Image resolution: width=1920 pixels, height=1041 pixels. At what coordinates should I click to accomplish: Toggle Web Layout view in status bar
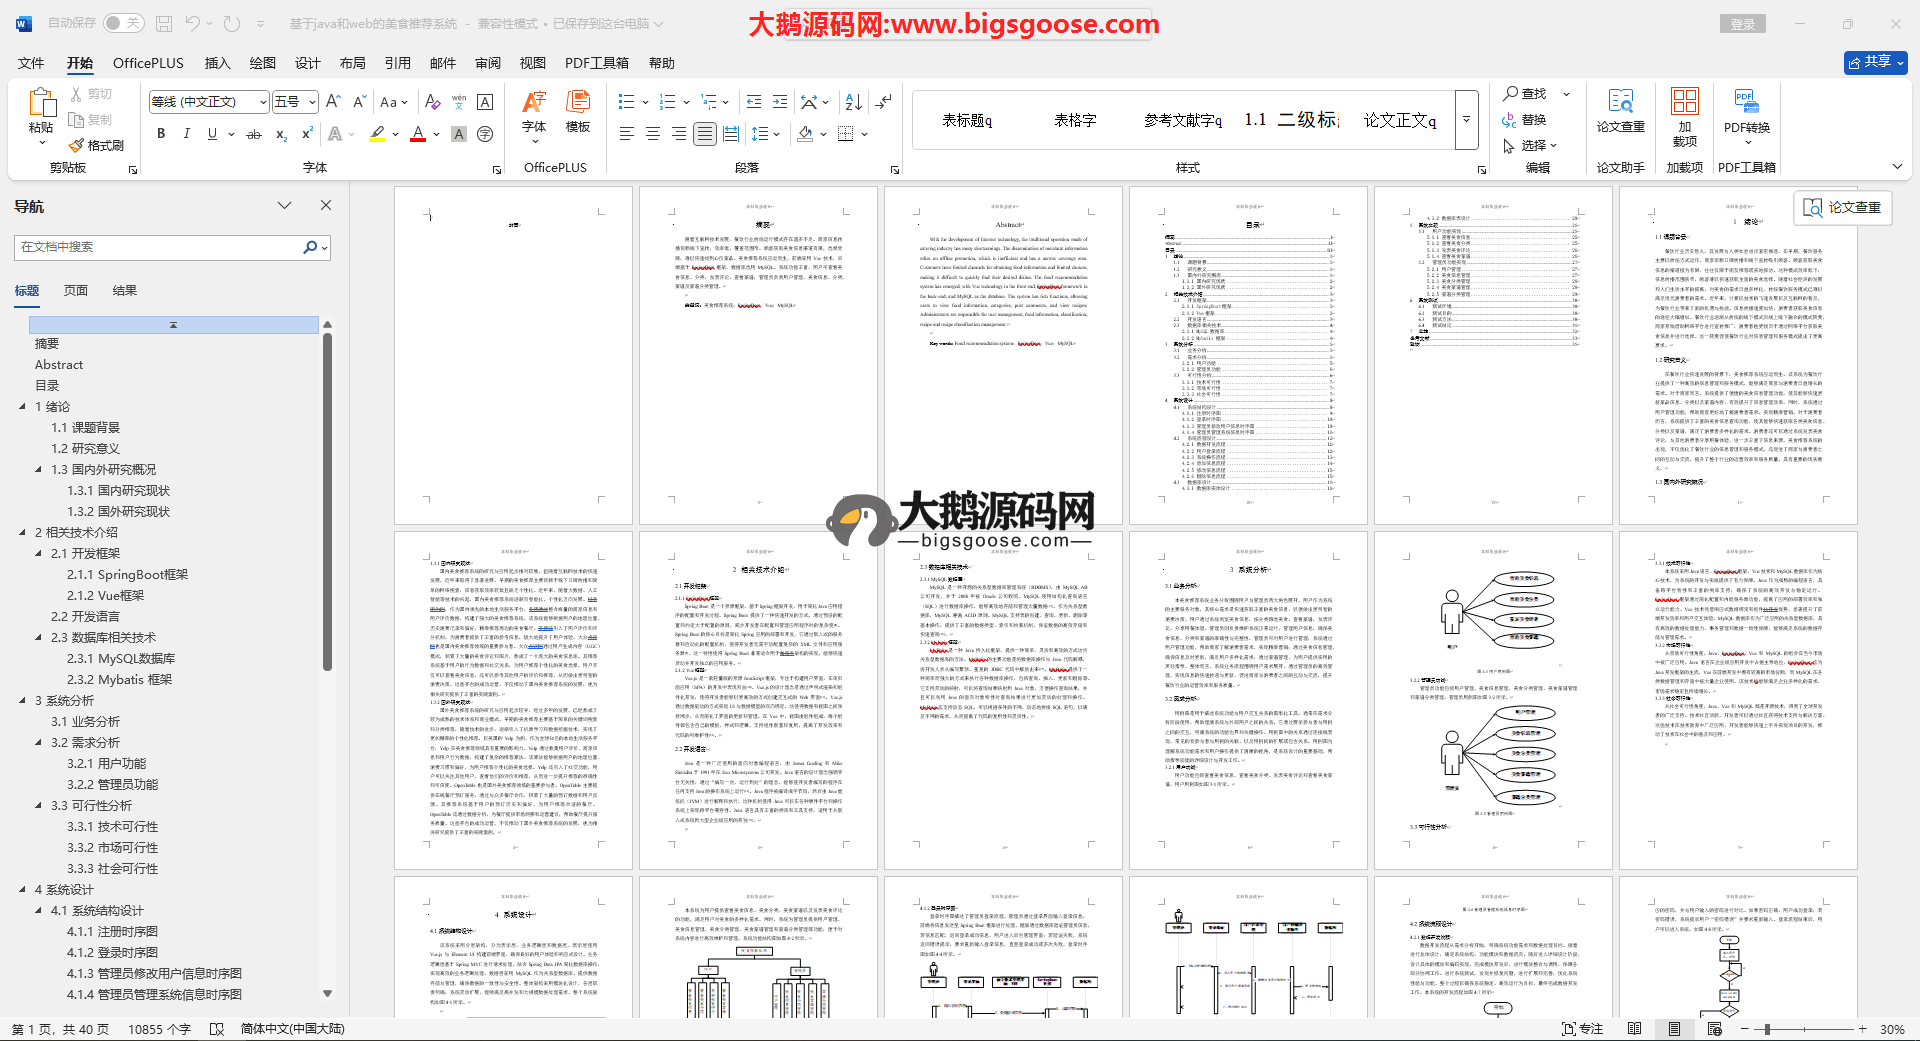pyautogui.click(x=1715, y=1029)
